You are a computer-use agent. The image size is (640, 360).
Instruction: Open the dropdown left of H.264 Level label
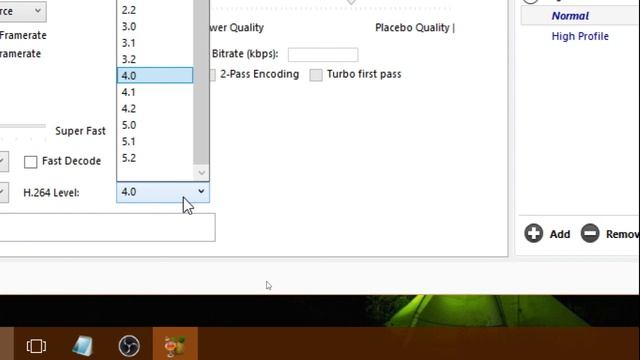[x=4, y=192]
